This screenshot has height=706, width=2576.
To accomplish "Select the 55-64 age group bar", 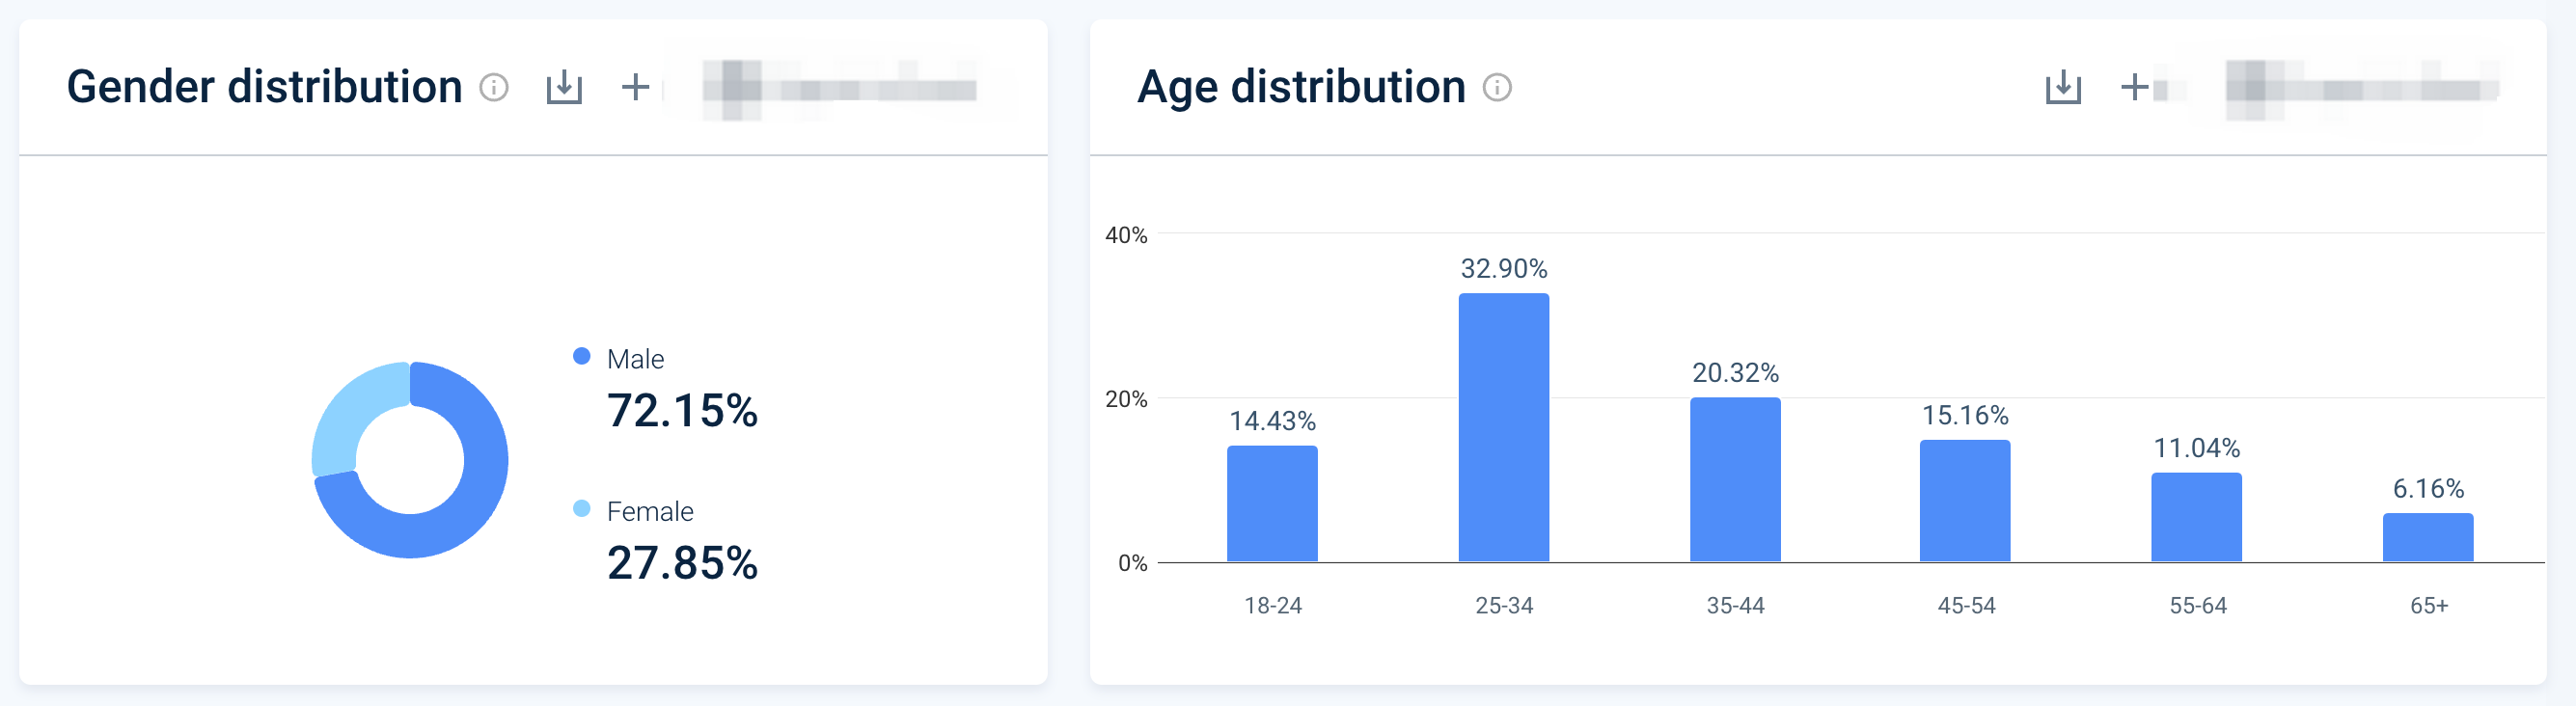I will click(x=2196, y=517).
